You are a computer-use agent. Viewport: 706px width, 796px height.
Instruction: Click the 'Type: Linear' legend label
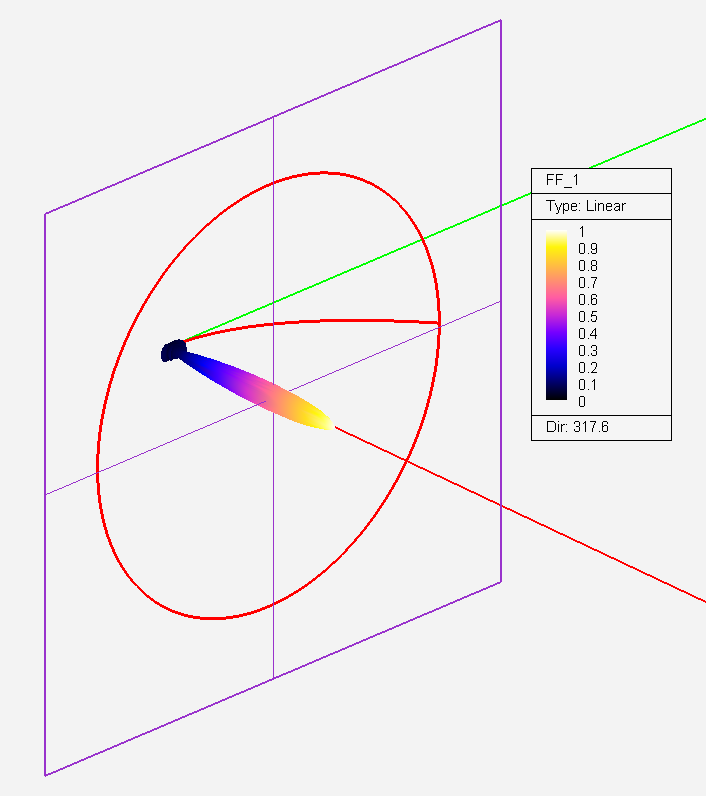coord(586,206)
